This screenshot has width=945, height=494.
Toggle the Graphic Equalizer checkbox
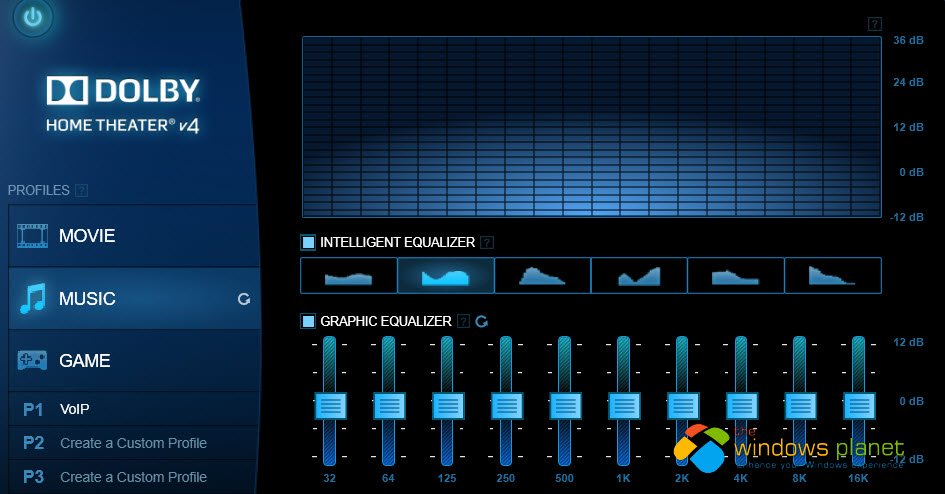click(x=308, y=321)
